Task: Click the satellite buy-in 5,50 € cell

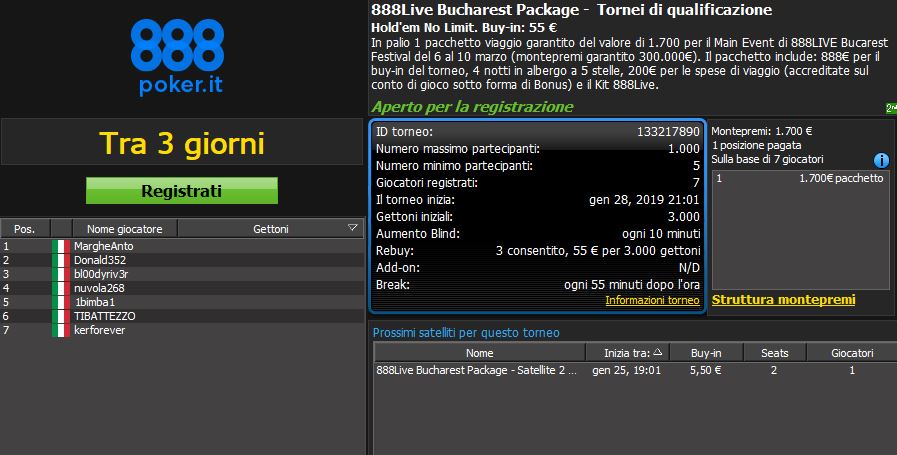Action: click(x=705, y=370)
